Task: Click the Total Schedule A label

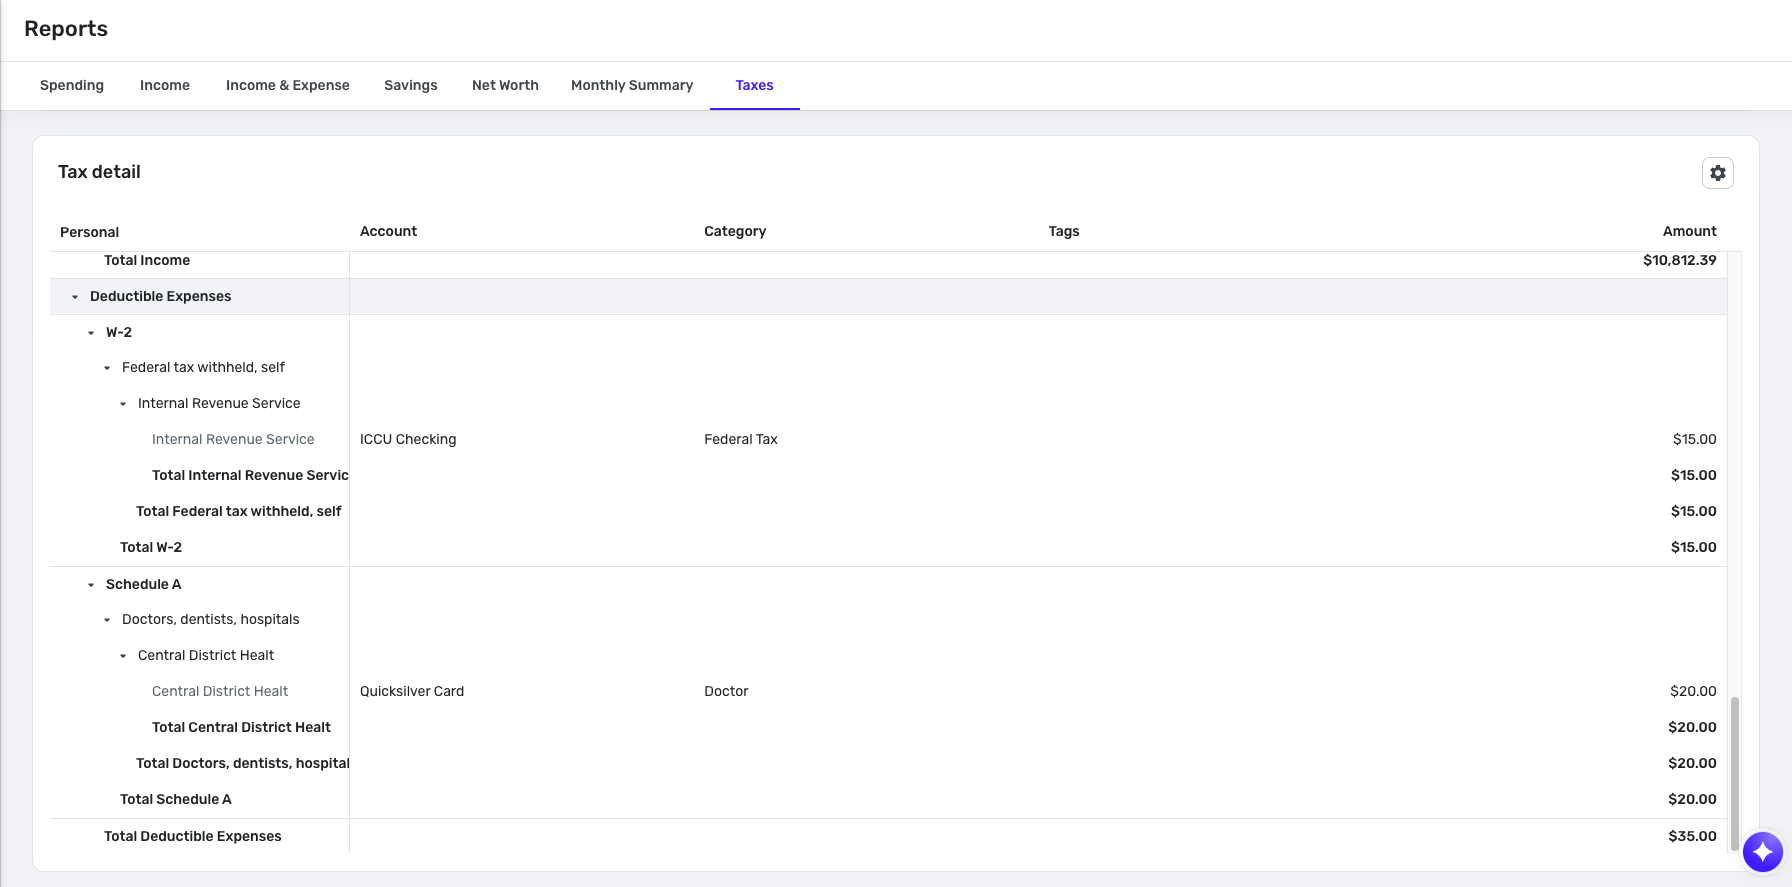Action: coord(176,799)
